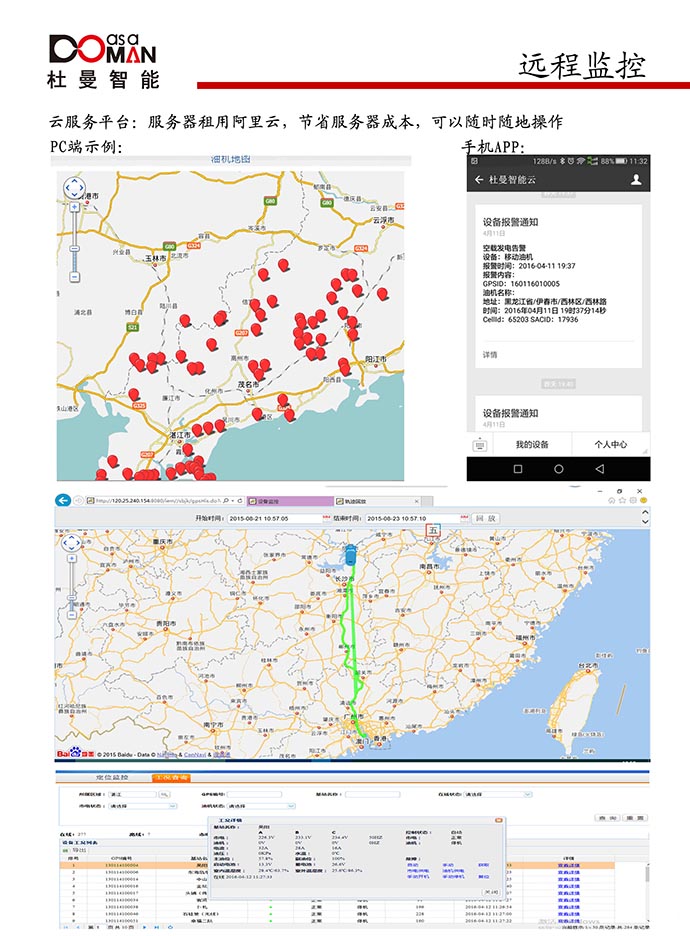Click the blue vehicle marker on track map
690x936 pixels.
point(351,555)
